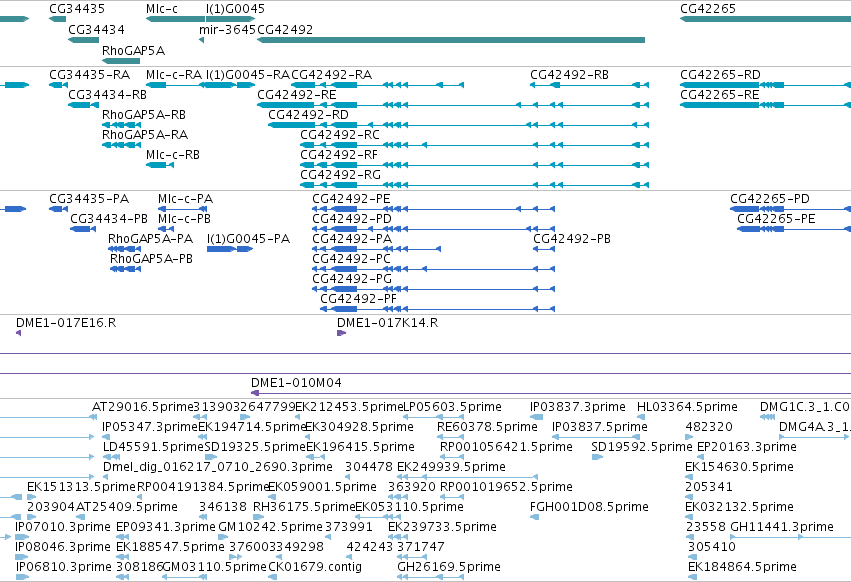This screenshot has width=851, height=582.
Task: Click the l(1)G0045-RA transcript label
Action: pyautogui.click(x=248, y=74)
